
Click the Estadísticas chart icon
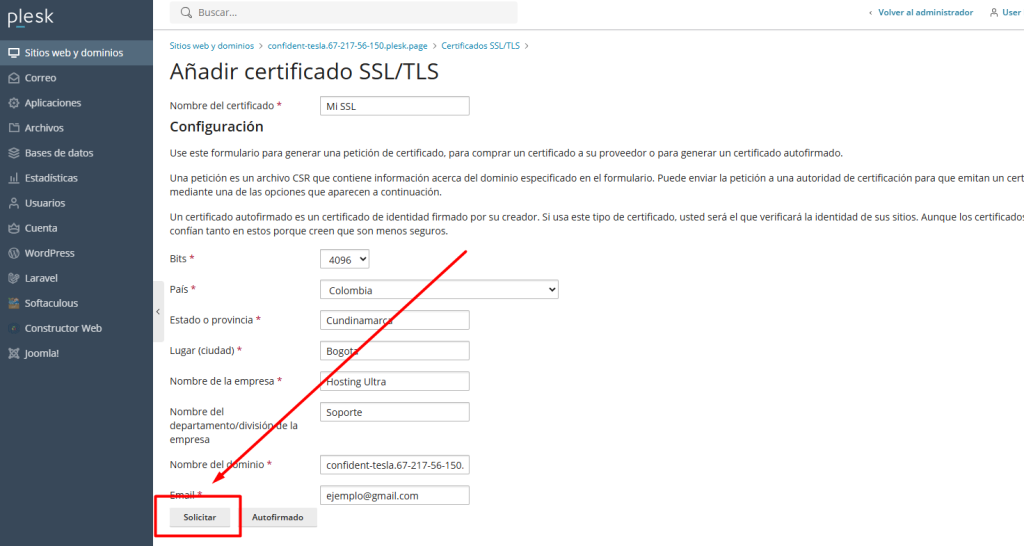pos(14,178)
